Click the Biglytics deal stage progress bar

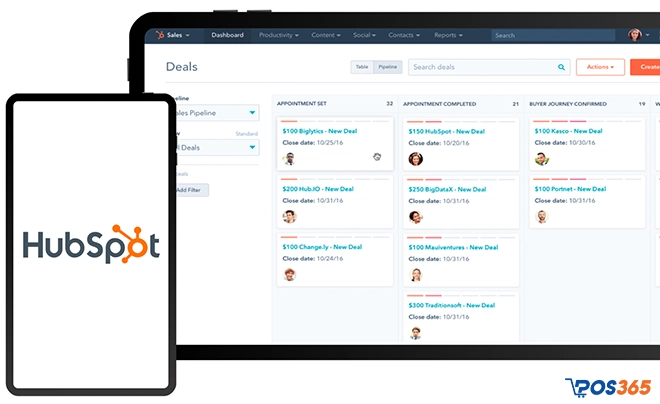click(335, 121)
